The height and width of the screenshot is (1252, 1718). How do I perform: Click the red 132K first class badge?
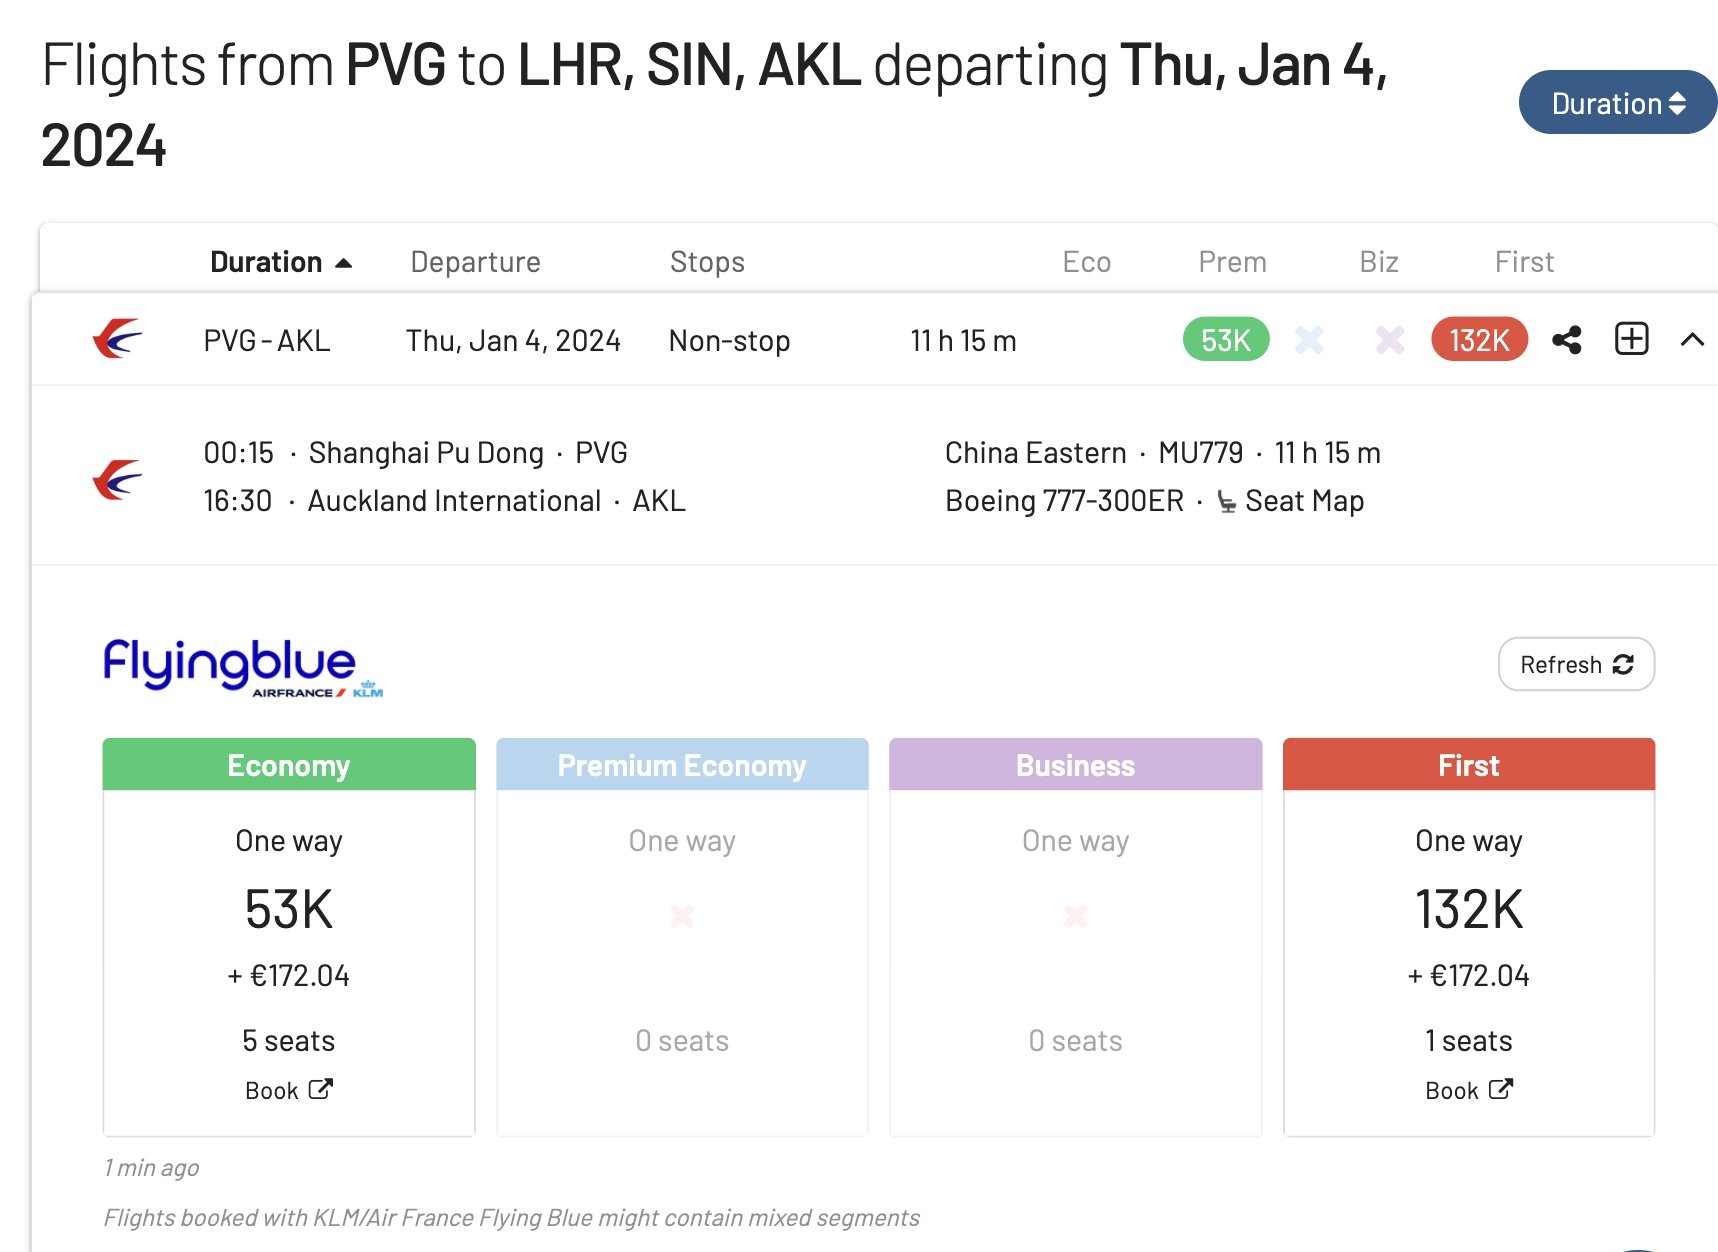(x=1479, y=340)
